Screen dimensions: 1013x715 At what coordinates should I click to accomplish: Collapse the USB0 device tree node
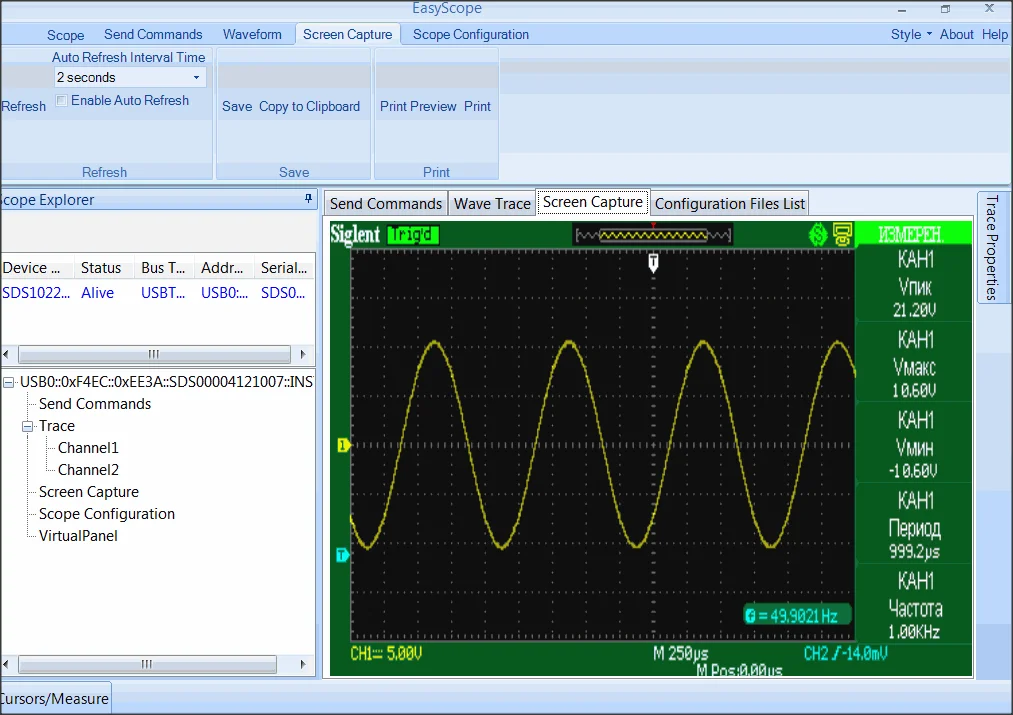pos(9,382)
